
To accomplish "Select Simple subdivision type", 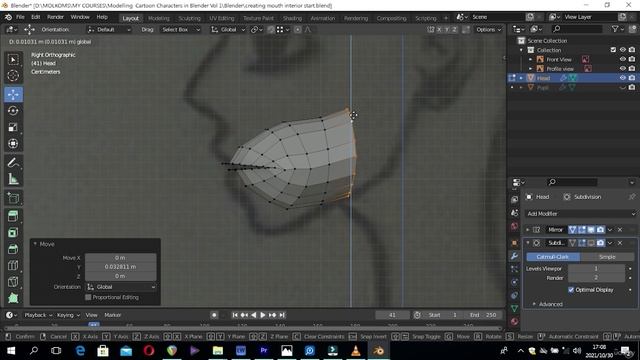I will coord(607,257).
